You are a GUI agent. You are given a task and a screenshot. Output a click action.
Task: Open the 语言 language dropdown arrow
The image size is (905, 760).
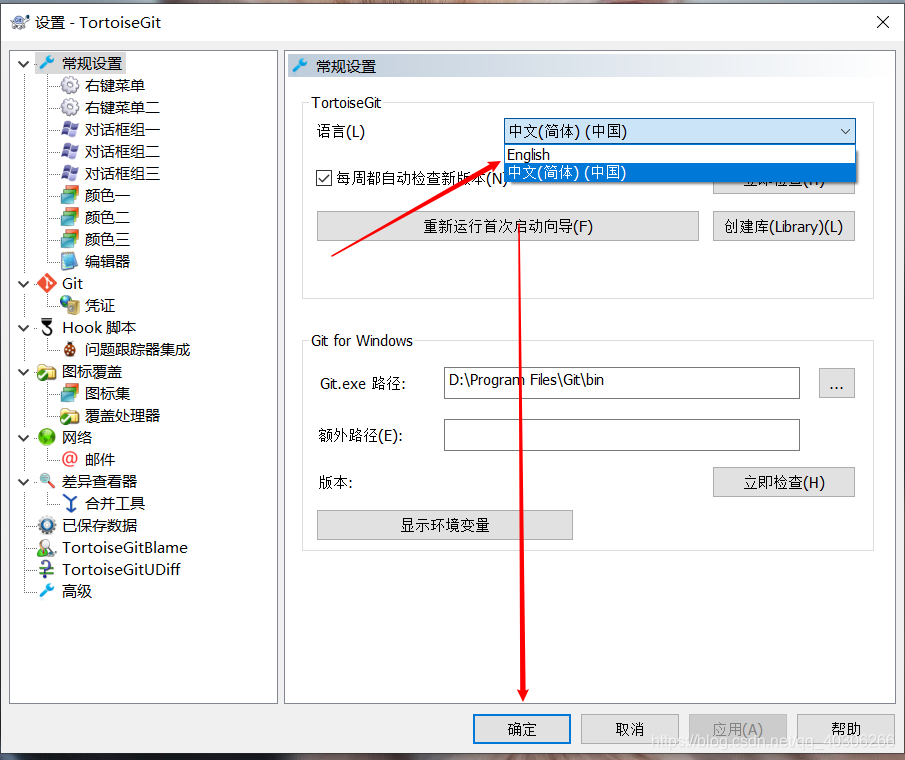(x=845, y=132)
